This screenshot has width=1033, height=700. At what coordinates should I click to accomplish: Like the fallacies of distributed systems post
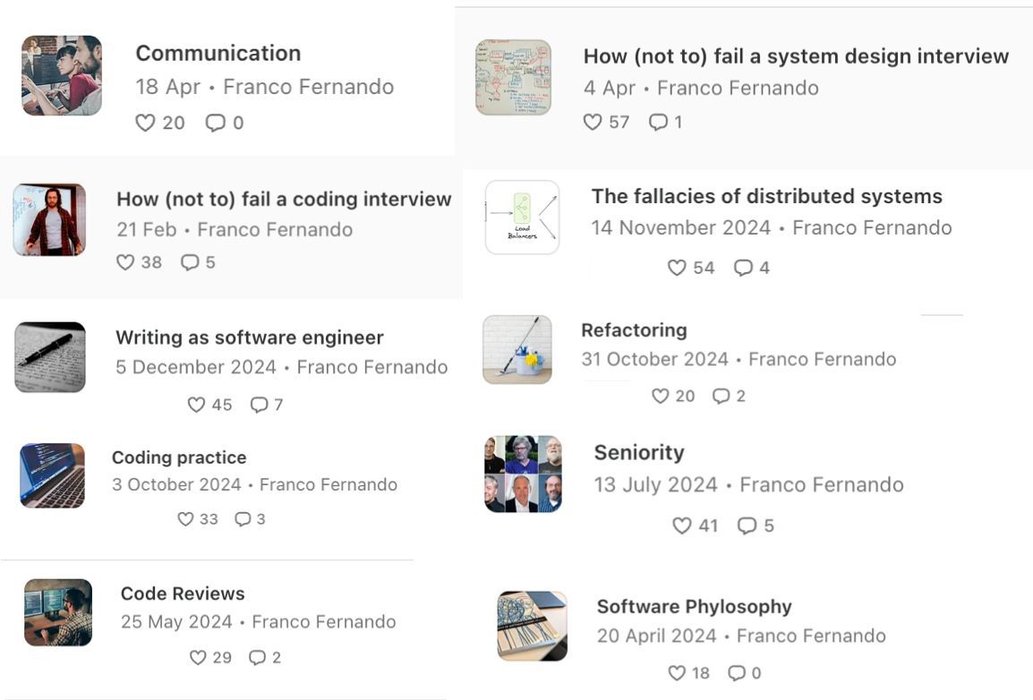[x=677, y=268]
